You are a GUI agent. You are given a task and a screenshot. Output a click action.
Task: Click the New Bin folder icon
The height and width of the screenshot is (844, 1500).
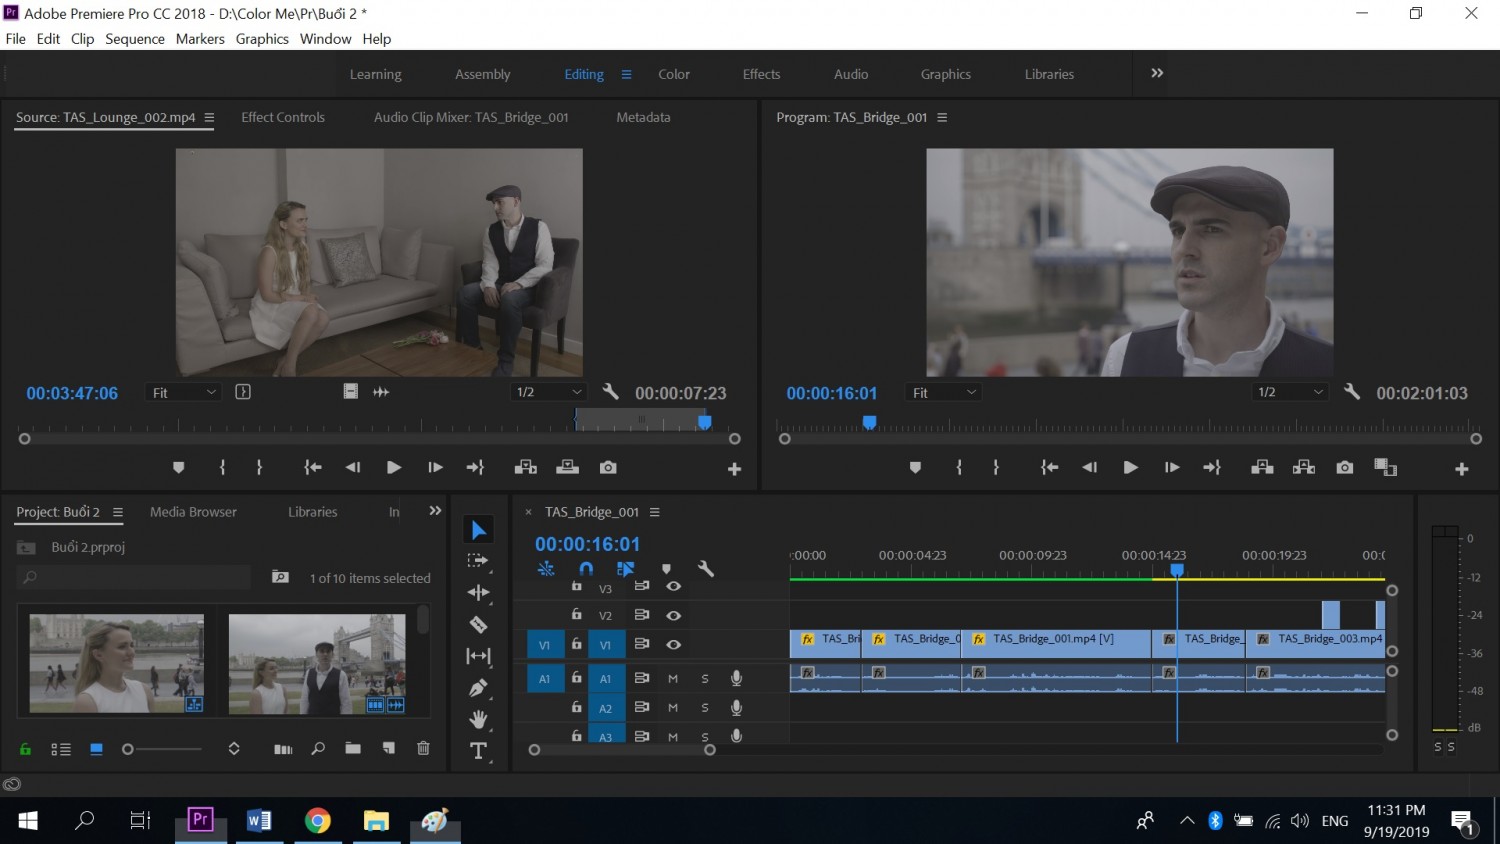click(x=353, y=748)
